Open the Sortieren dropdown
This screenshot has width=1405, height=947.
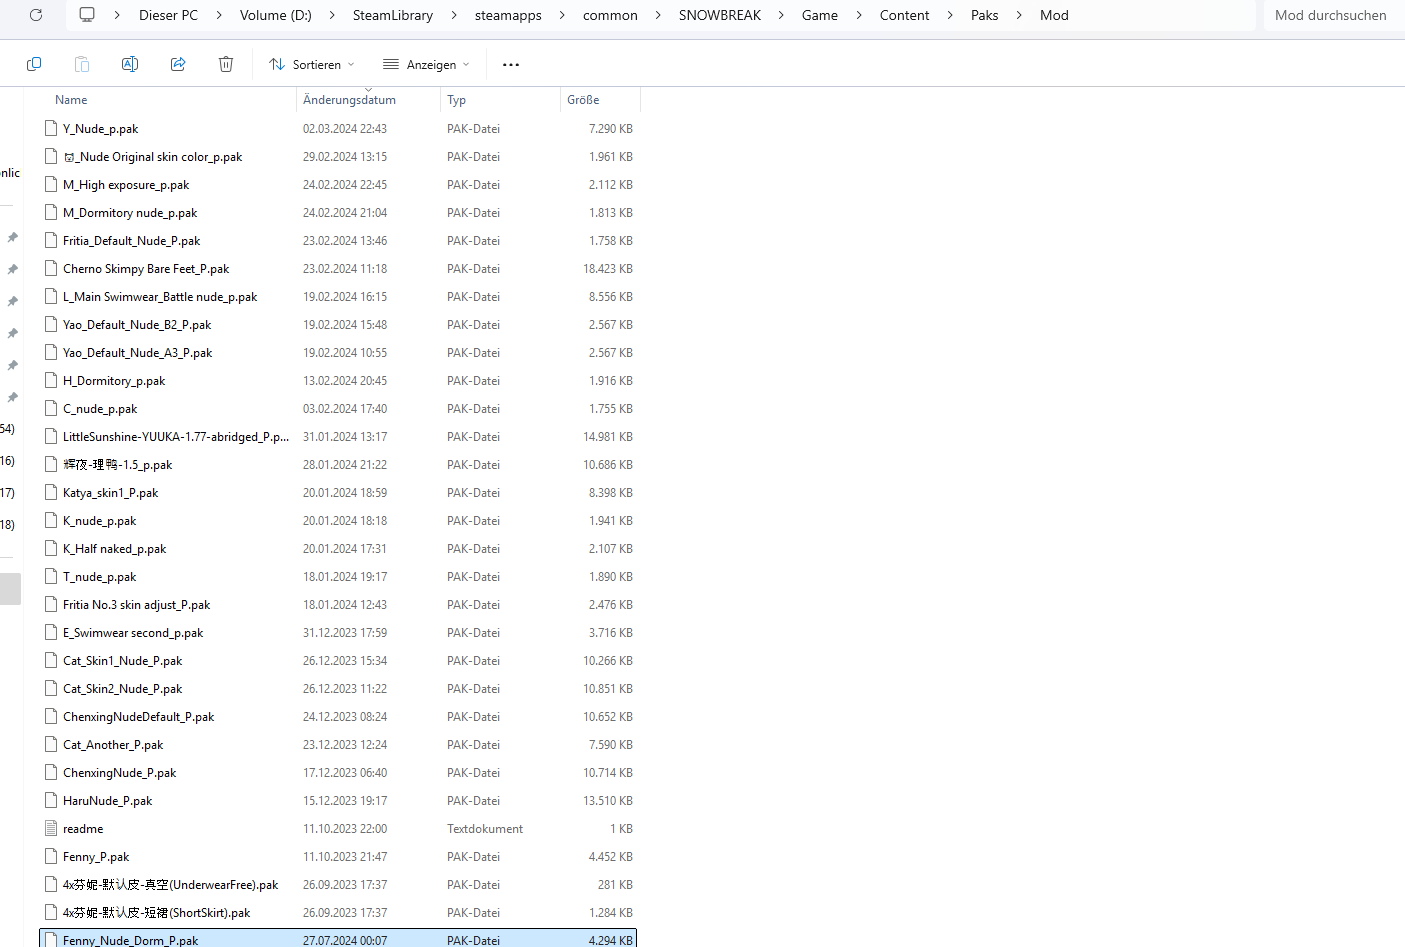(x=312, y=64)
